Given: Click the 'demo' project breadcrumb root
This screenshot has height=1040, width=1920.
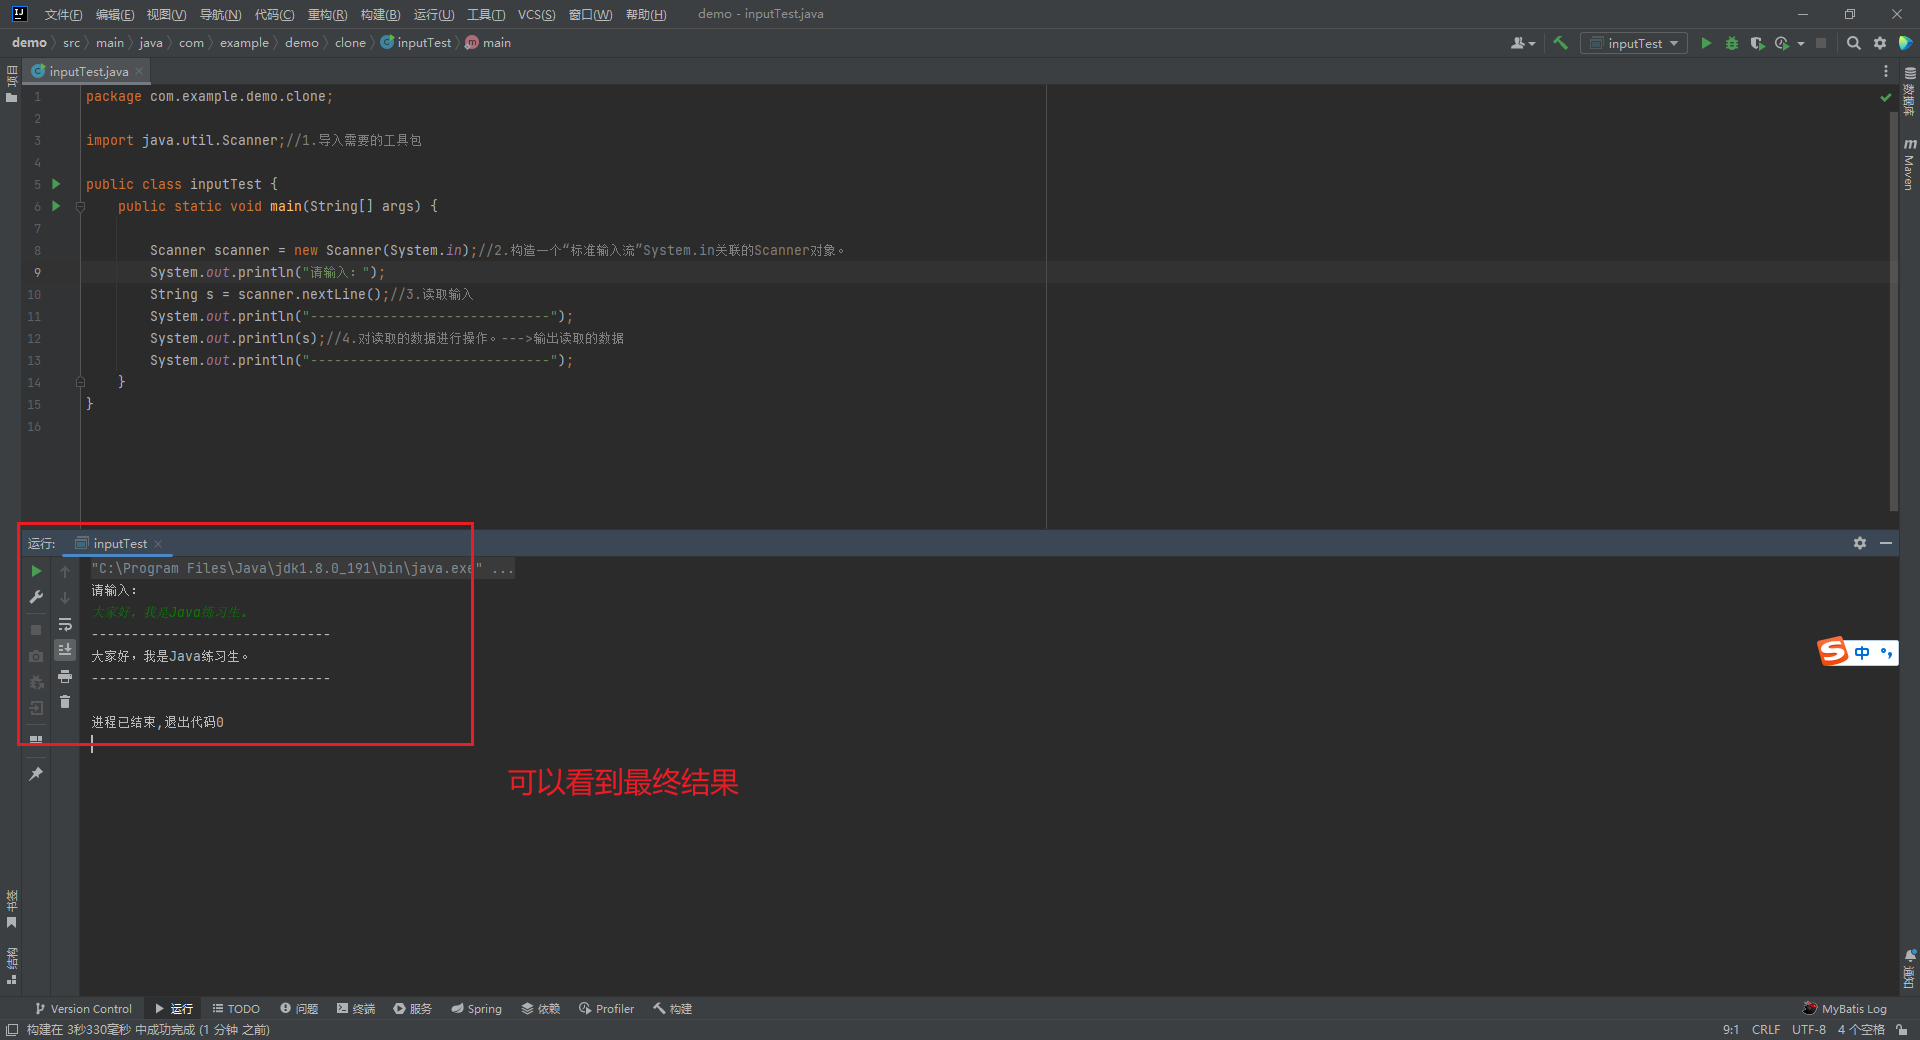Looking at the screenshot, I should [x=29, y=43].
